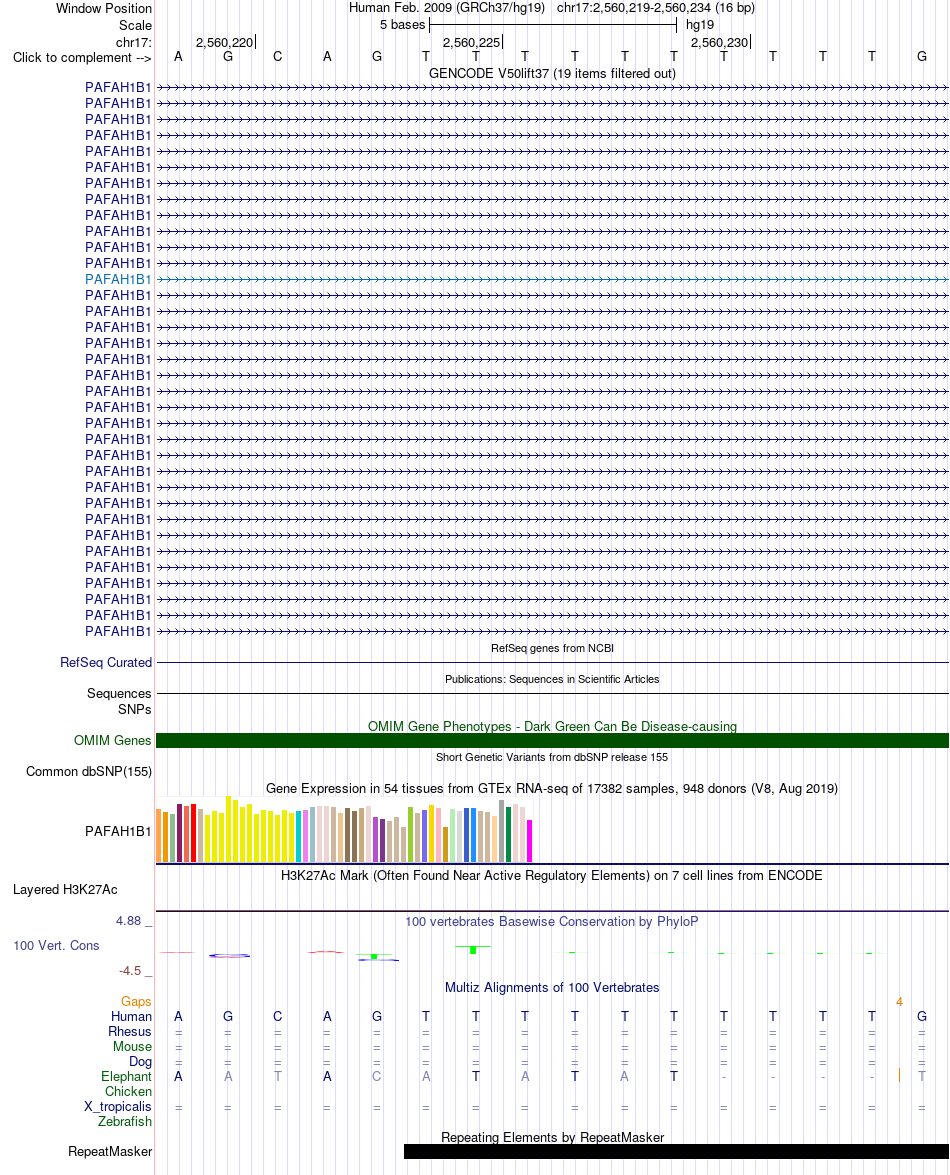Open the OMIM Genes track label
The width and height of the screenshot is (950, 1175).
pos(112,740)
